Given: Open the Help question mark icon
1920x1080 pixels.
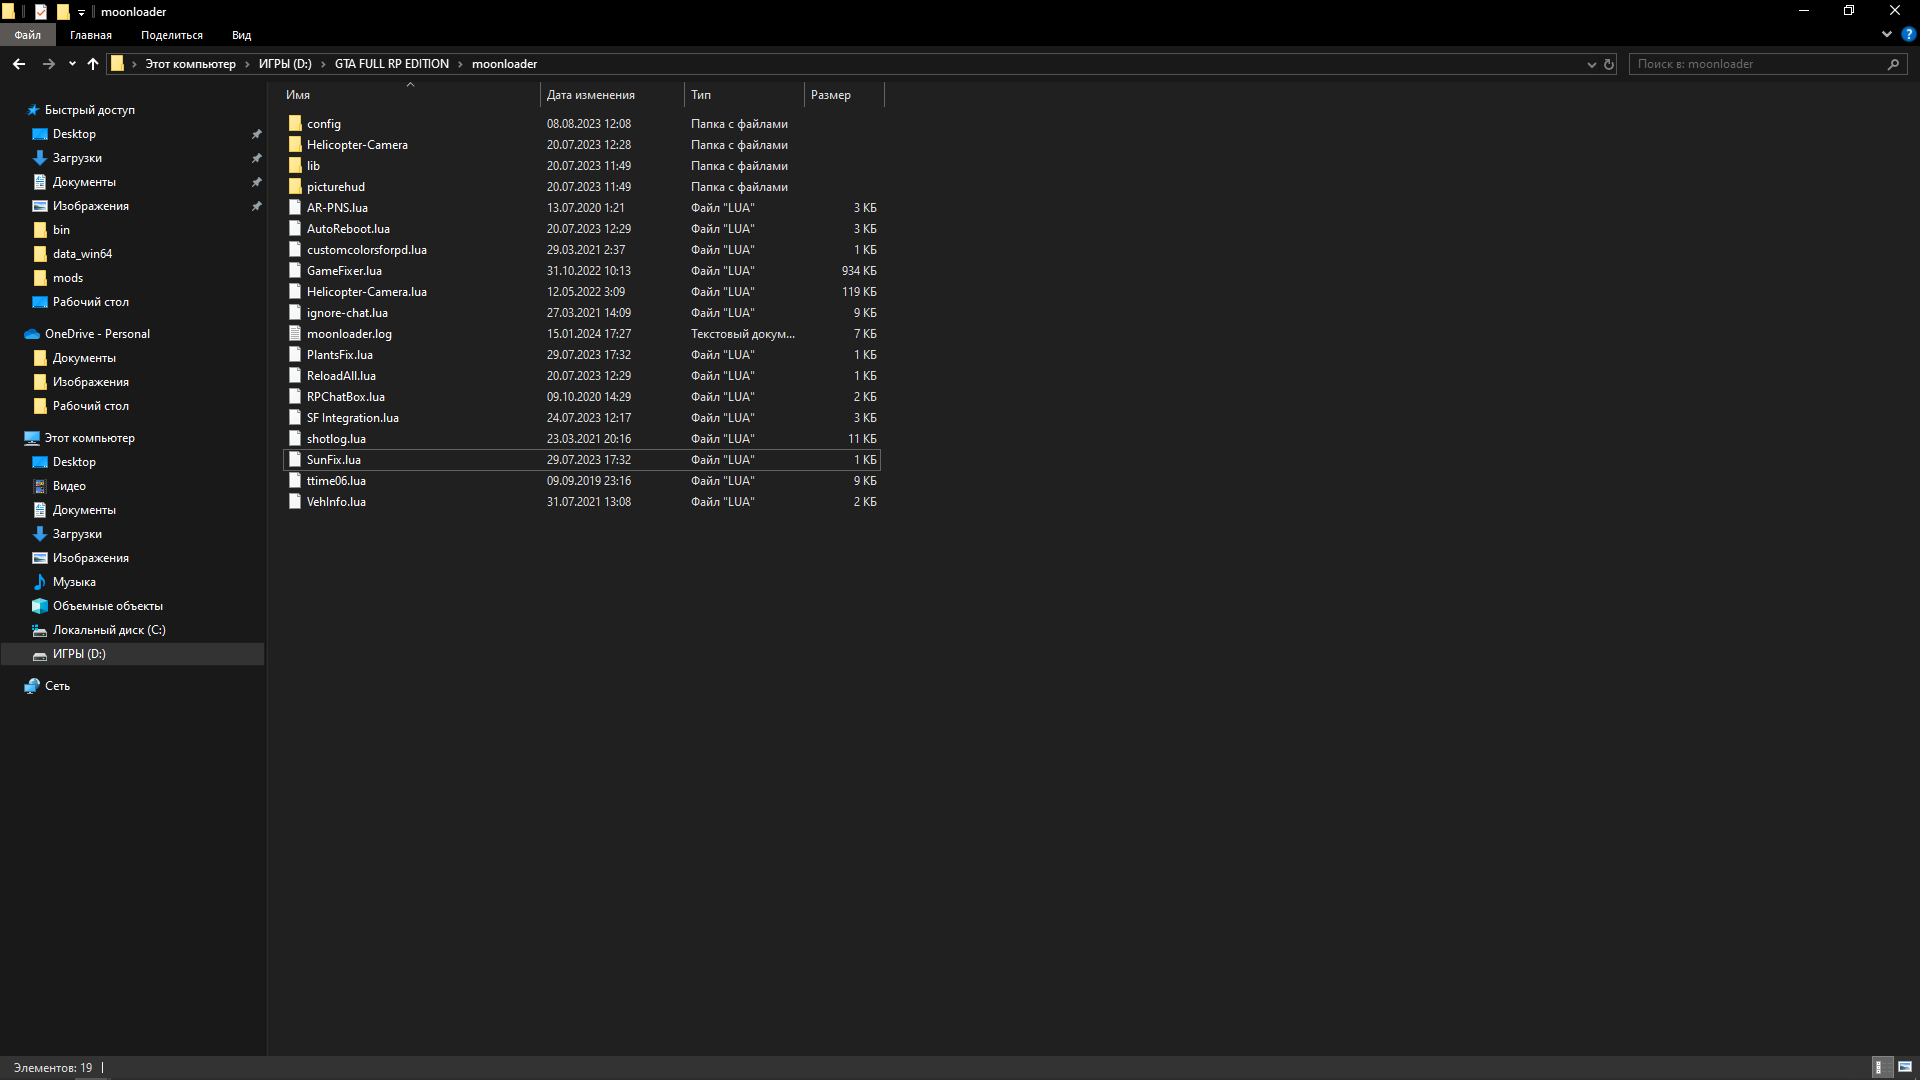Looking at the screenshot, I should (1908, 34).
